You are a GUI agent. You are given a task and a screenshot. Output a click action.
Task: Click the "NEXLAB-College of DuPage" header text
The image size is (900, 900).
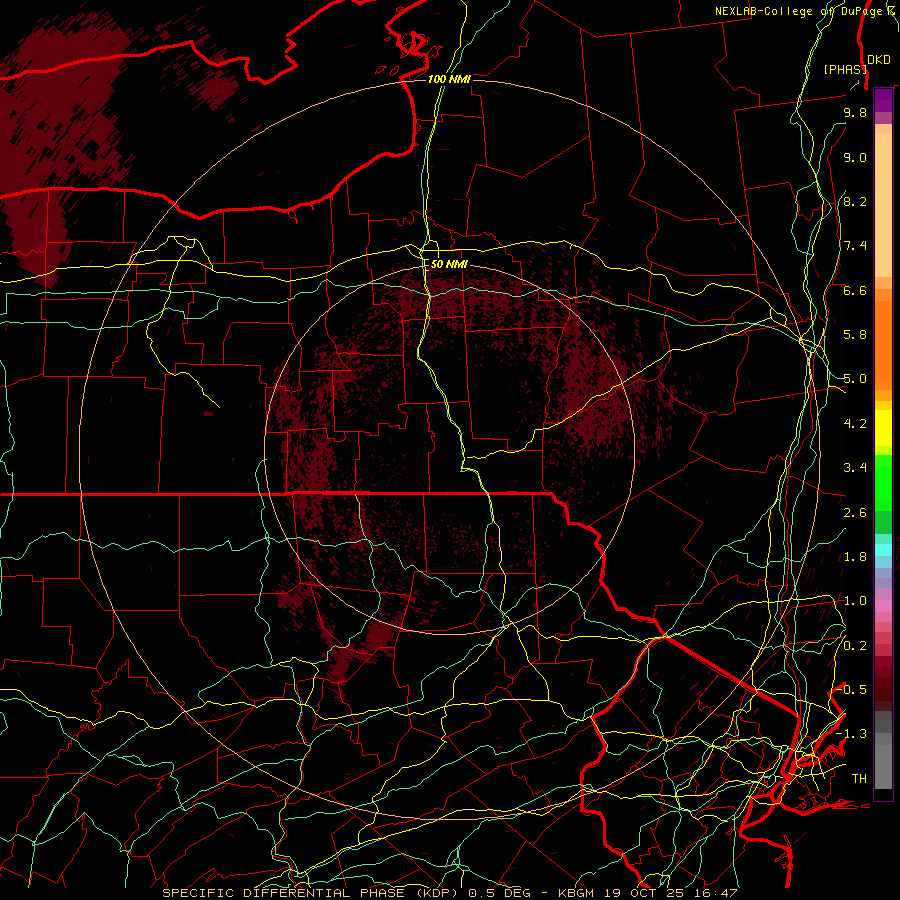point(800,11)
